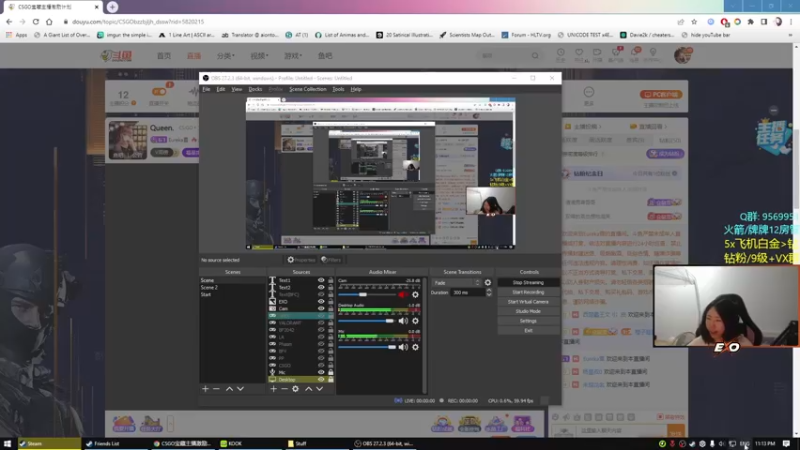Open source properties gear below Sources list
Viewport: 800px width, 450px height.
click(x=295, y=389)
